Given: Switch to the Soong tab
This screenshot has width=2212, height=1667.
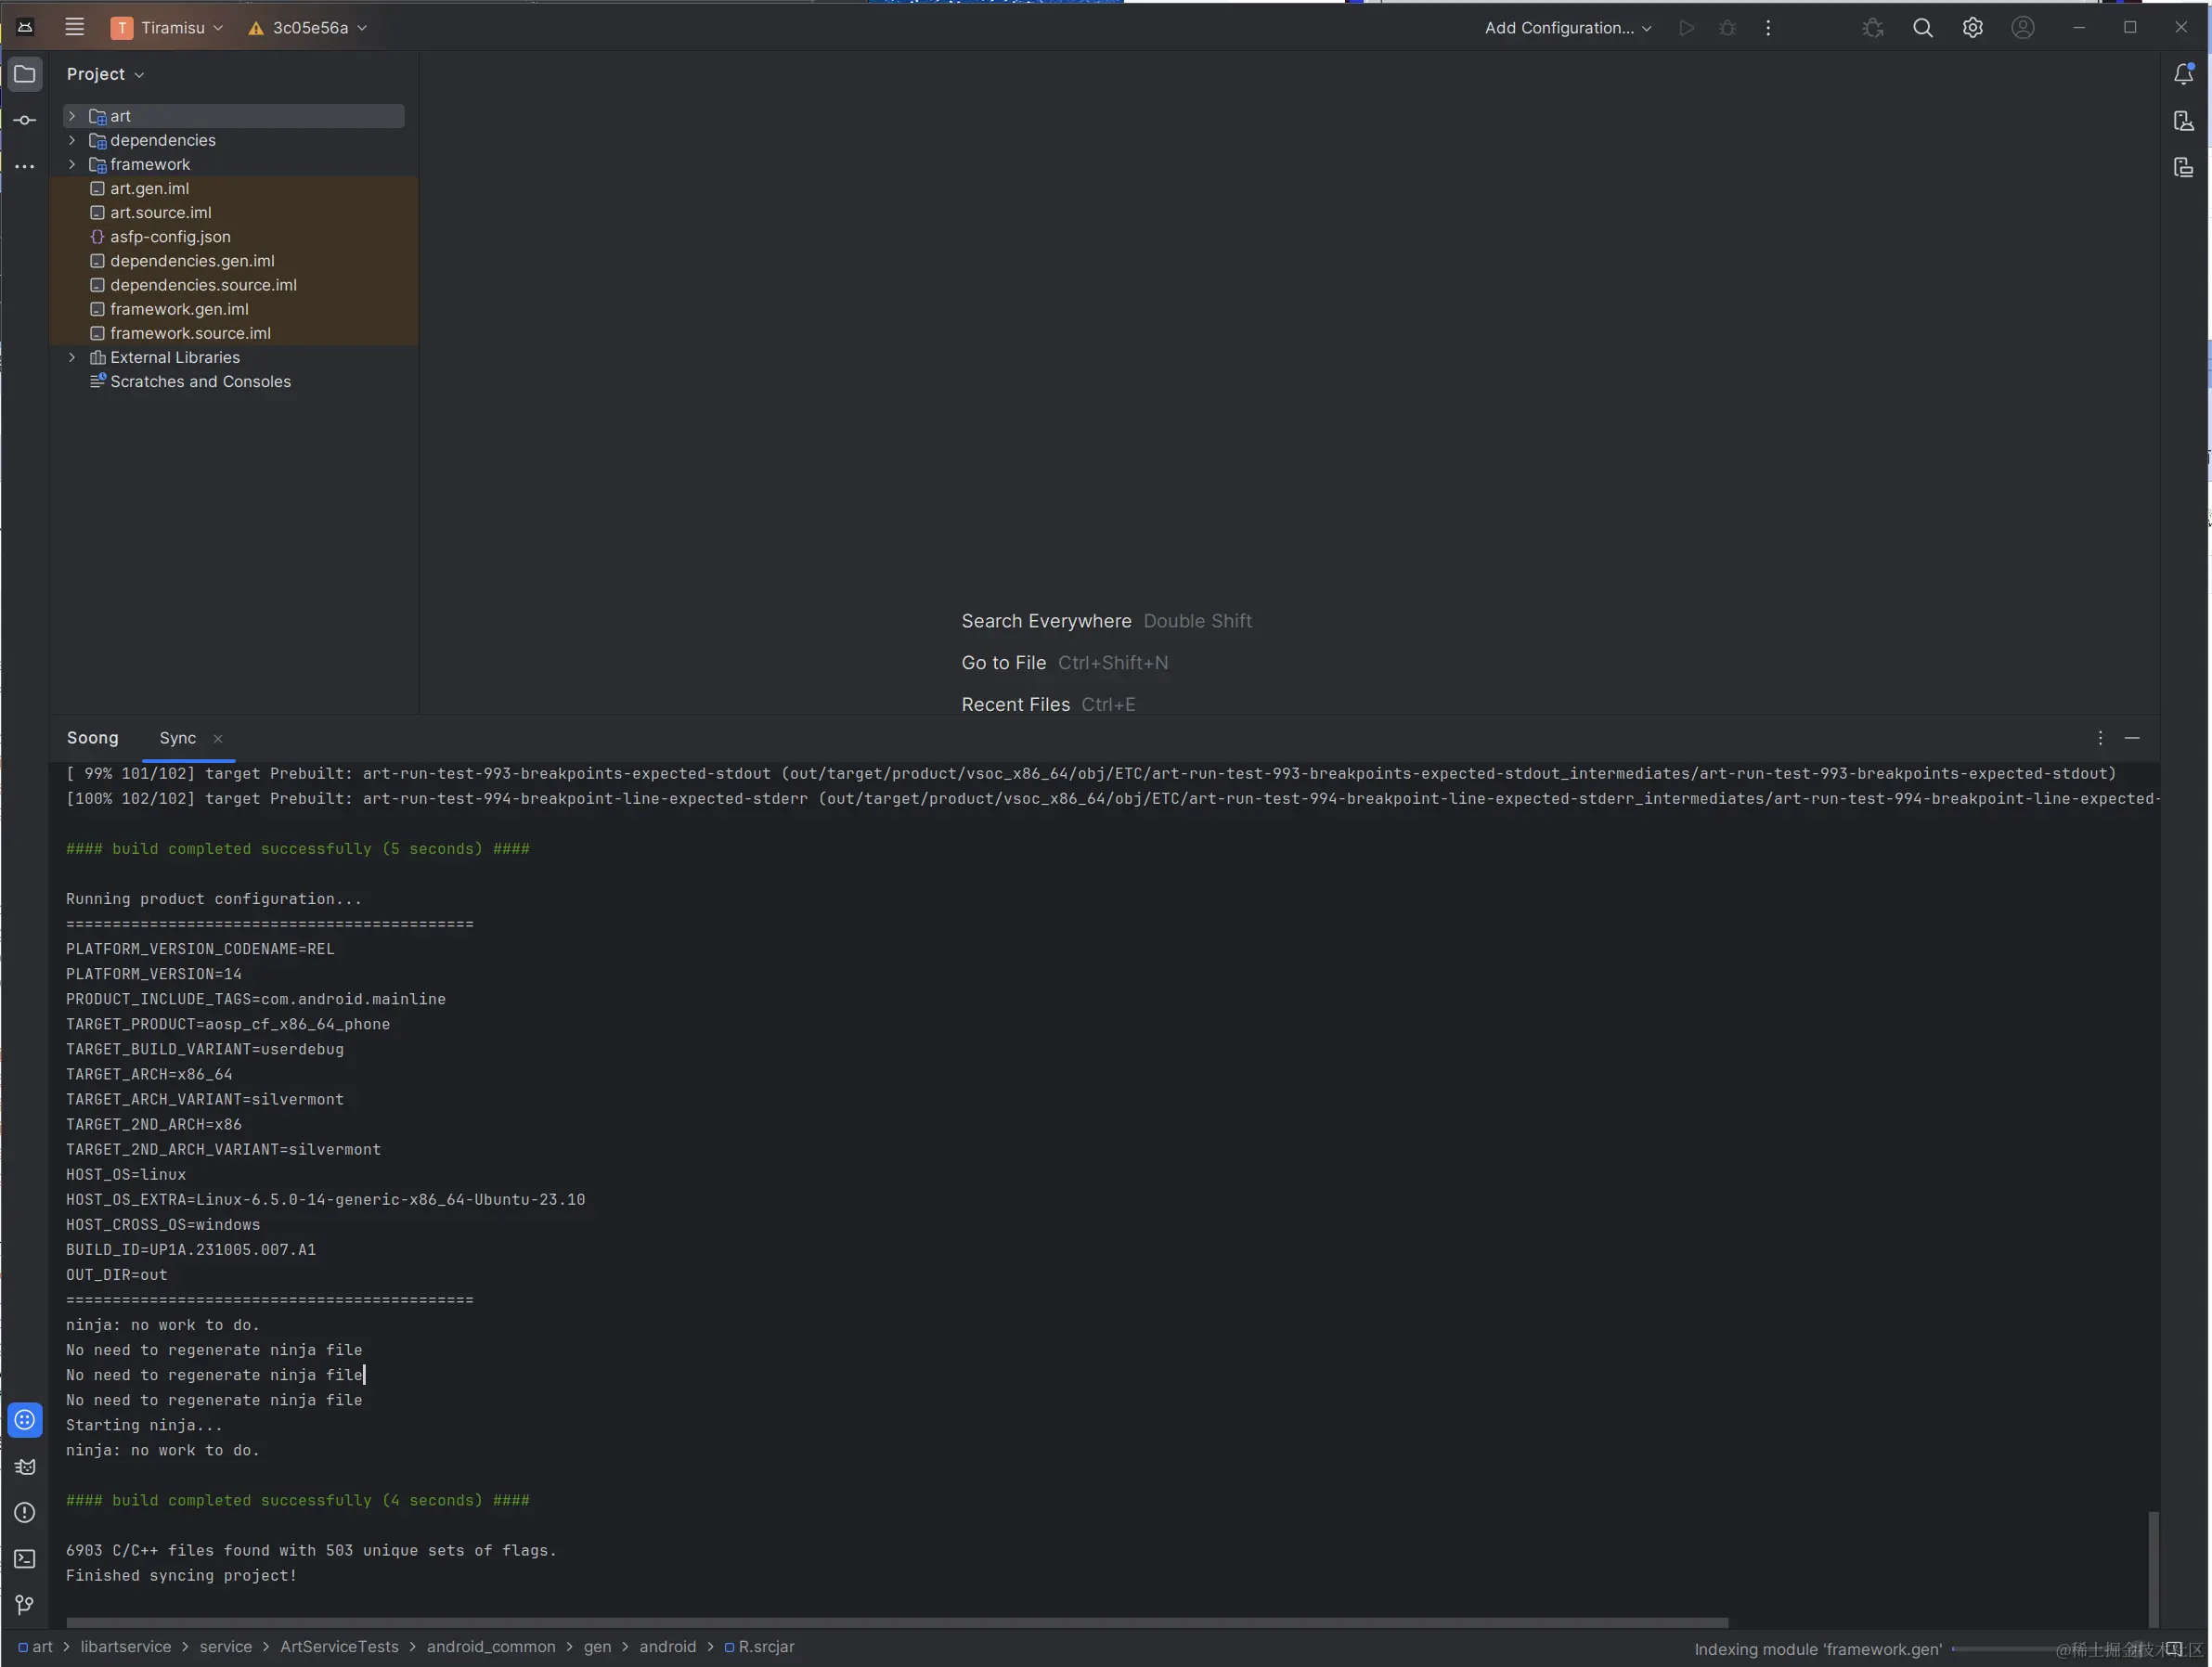Looking at the screenshot, I should 92,738.
